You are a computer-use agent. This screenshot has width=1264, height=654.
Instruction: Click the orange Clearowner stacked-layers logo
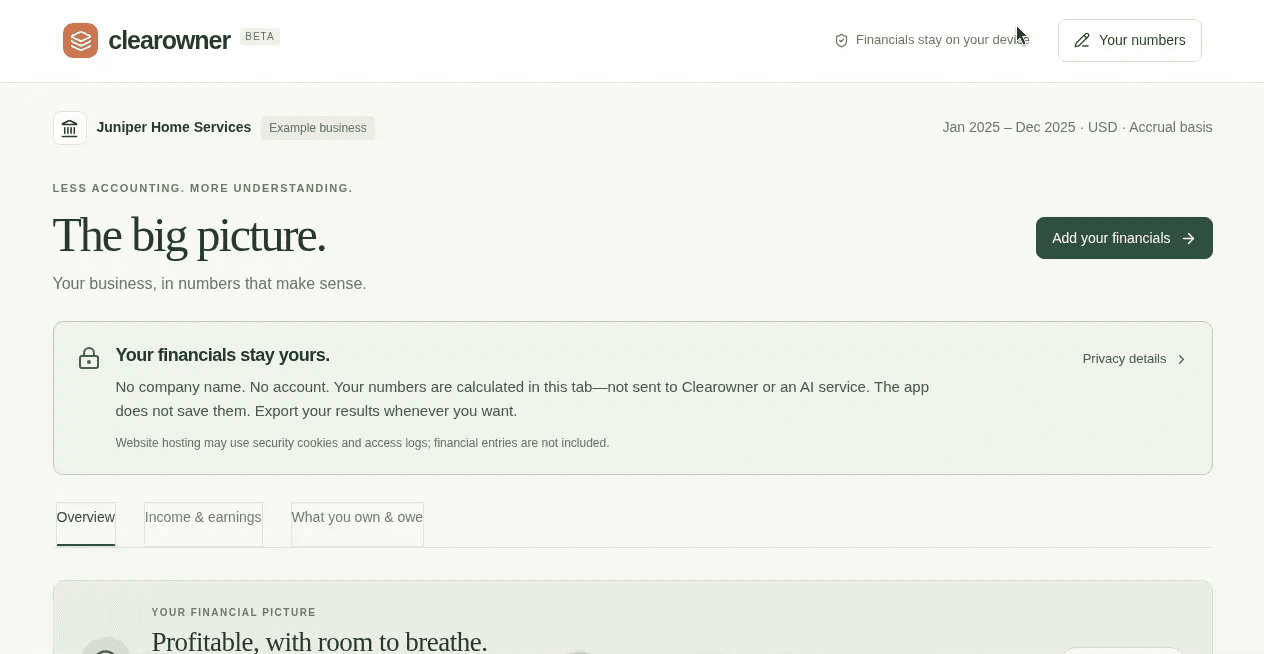click(x=80, y=40)
